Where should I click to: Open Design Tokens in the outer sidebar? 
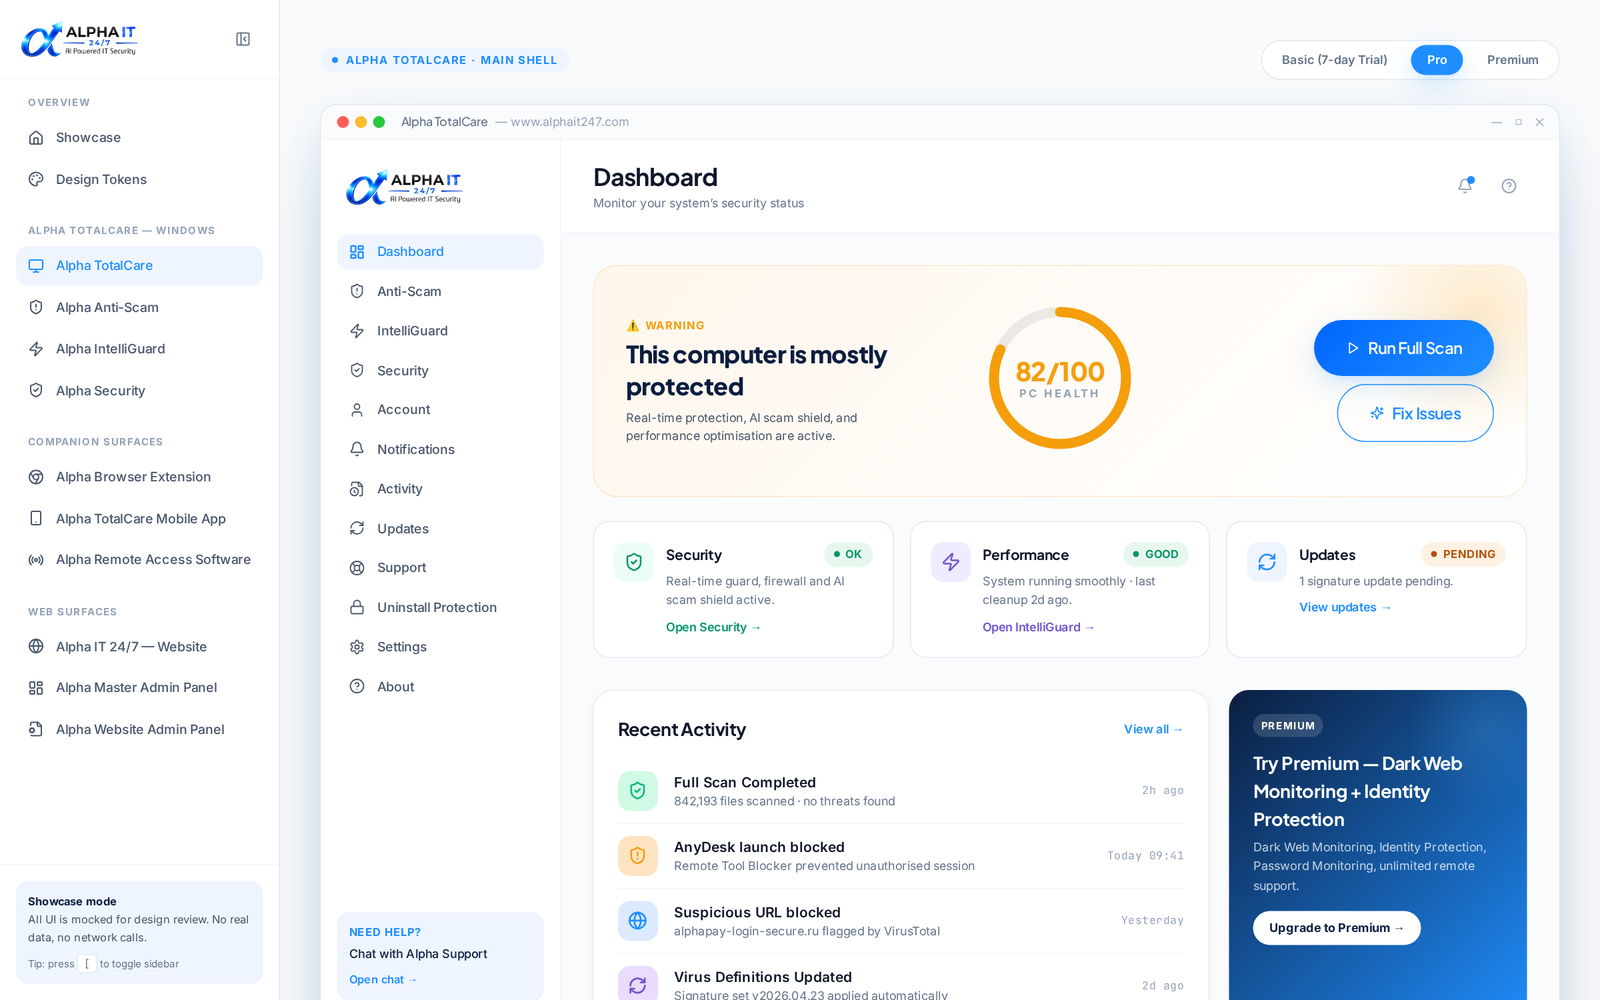click(x=139, y=180)
